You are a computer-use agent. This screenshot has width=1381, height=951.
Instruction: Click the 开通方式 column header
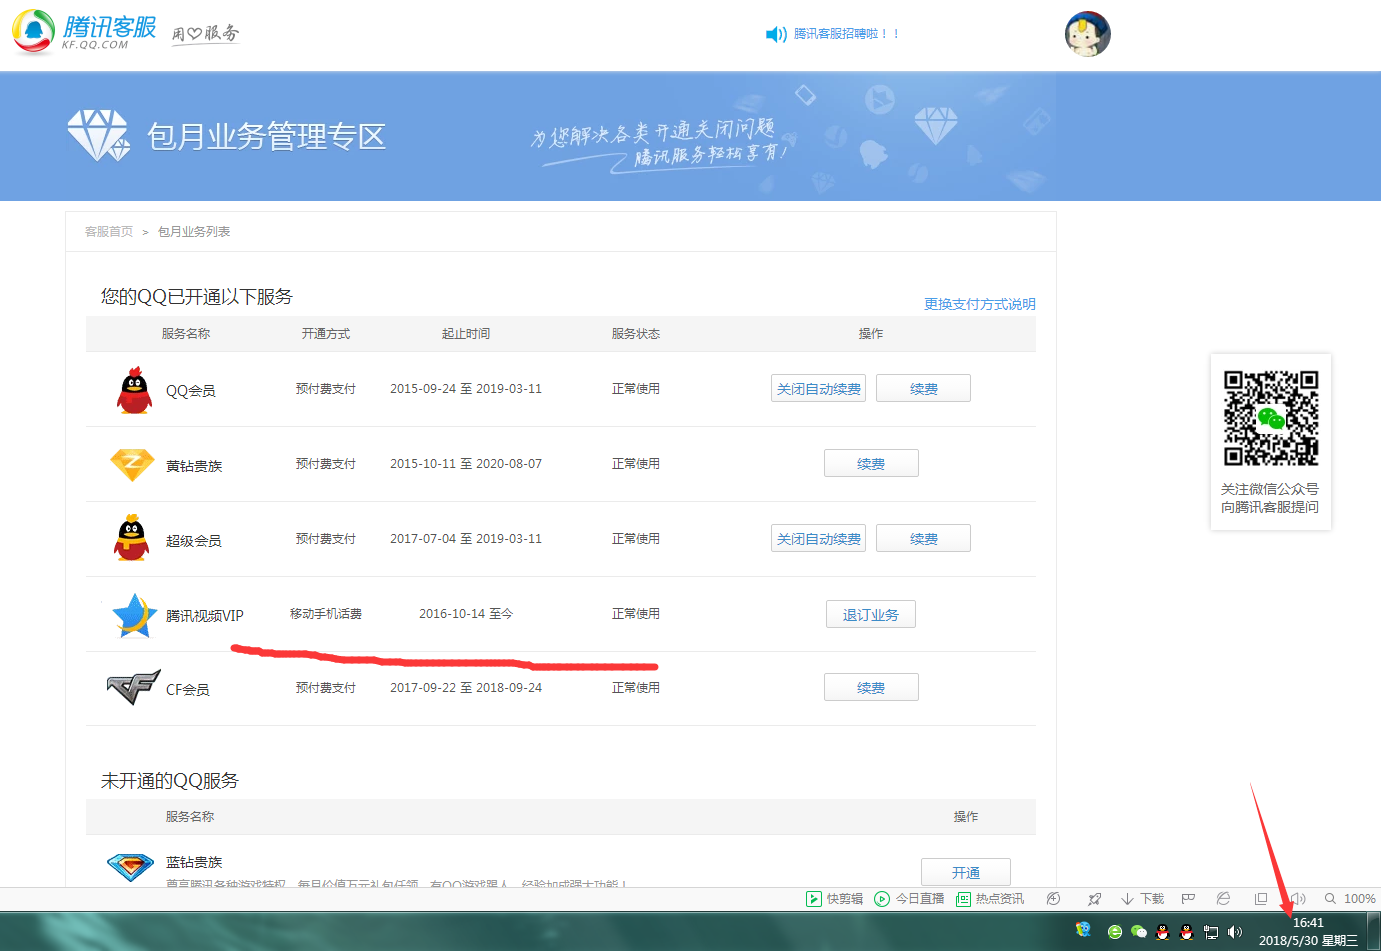coord(326,334)
